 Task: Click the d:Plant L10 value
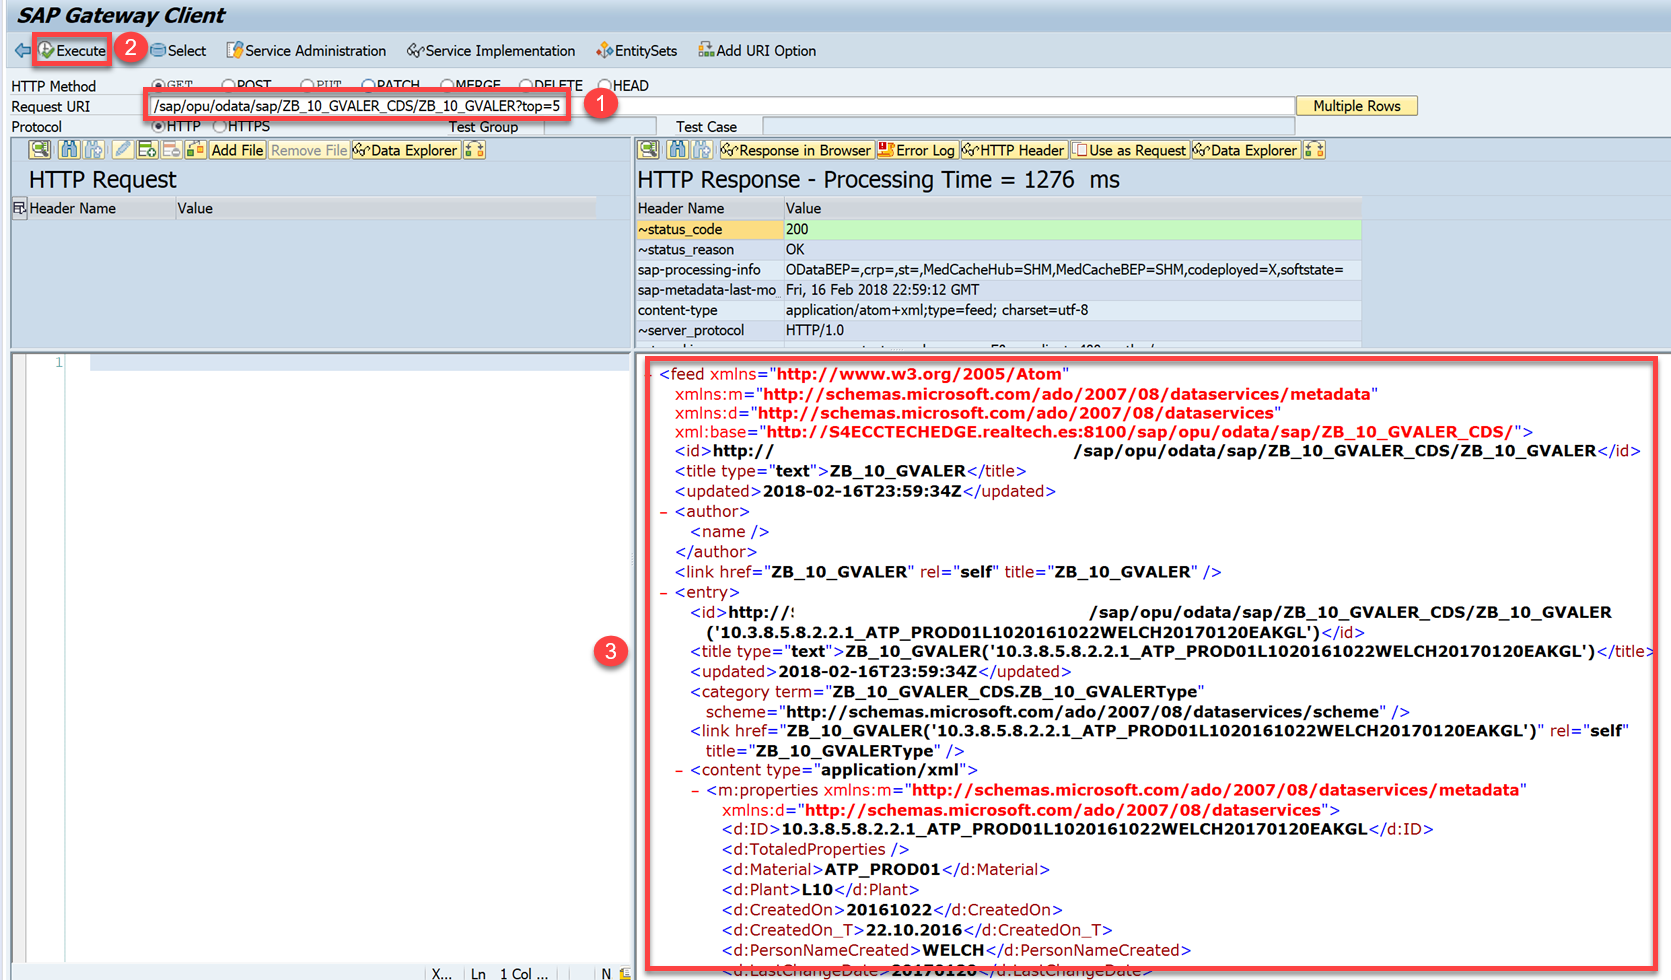coord(817,890)
